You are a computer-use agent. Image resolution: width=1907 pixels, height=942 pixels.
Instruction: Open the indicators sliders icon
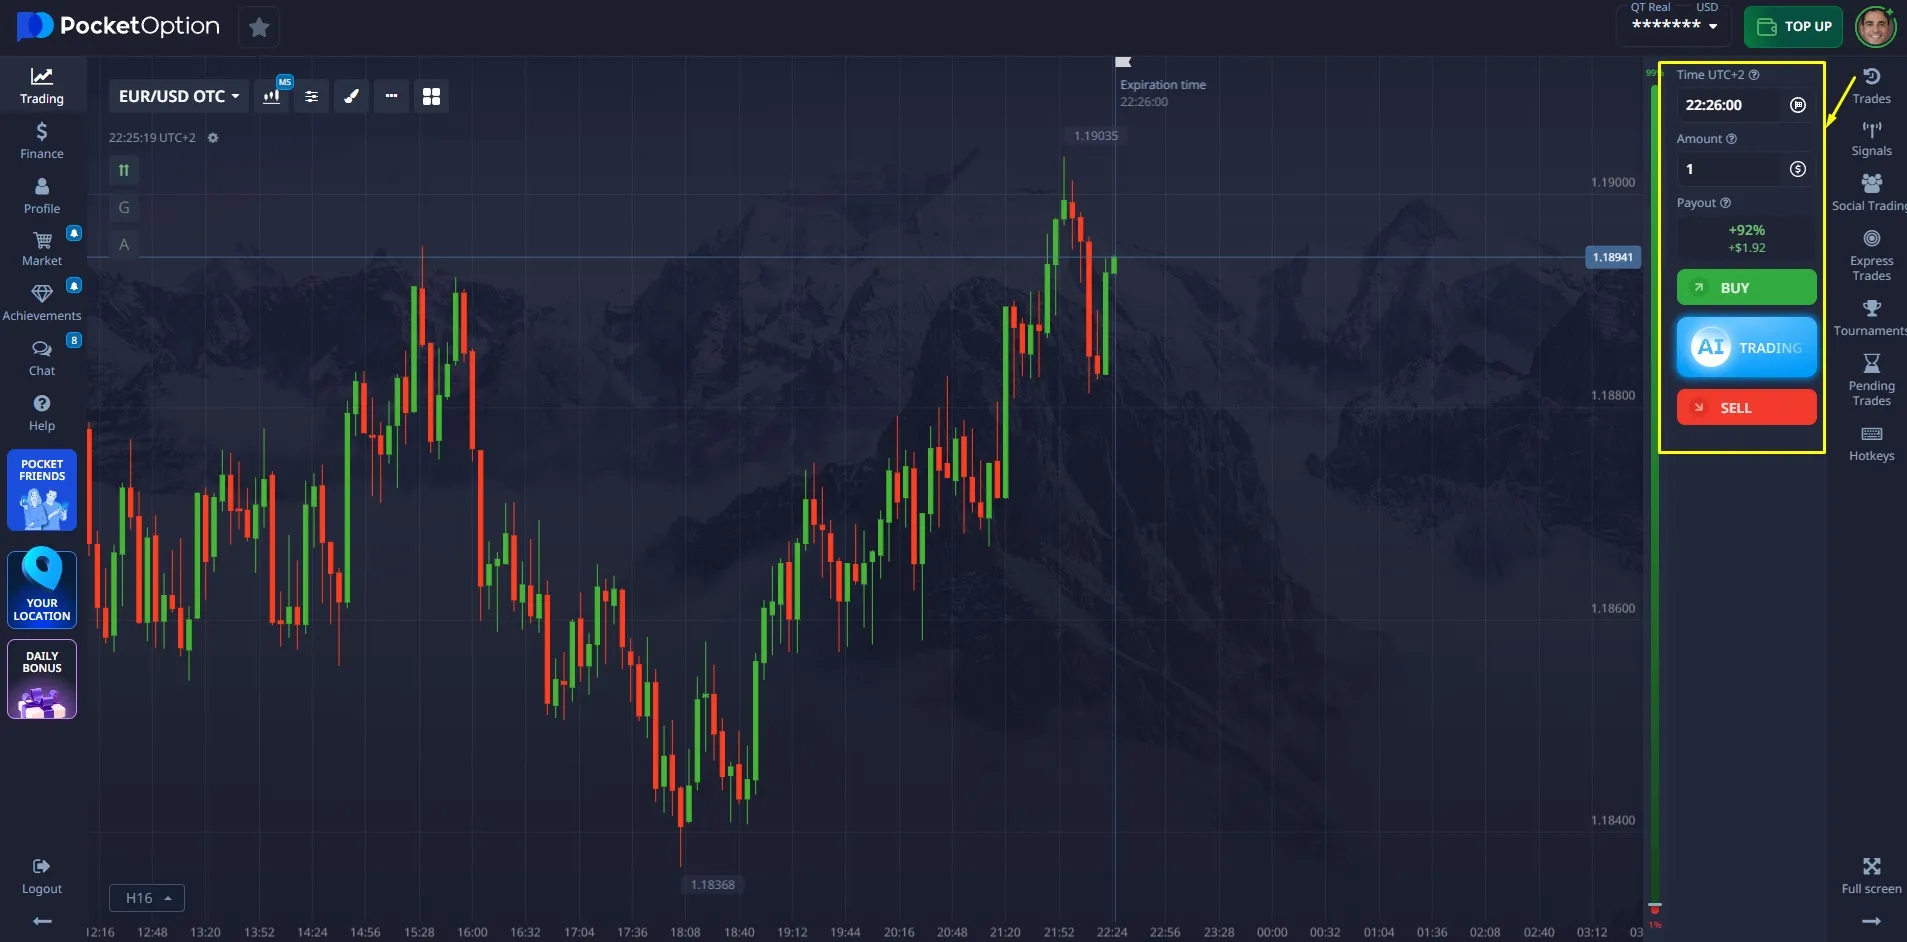pyautogui.click(x=311, y=96)
